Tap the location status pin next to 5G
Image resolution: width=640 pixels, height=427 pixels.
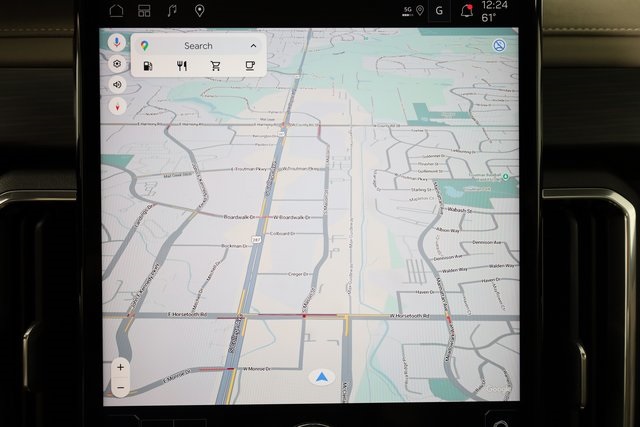[420, 11]
